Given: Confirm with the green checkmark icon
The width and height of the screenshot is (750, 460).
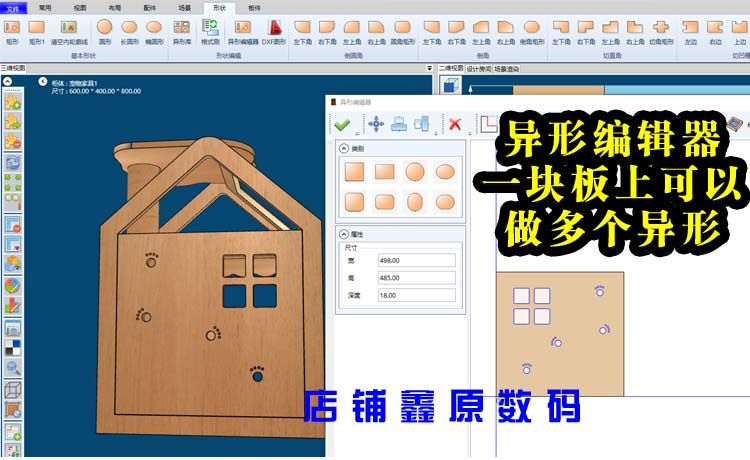Looking at the screenshot, I should 342,124.
